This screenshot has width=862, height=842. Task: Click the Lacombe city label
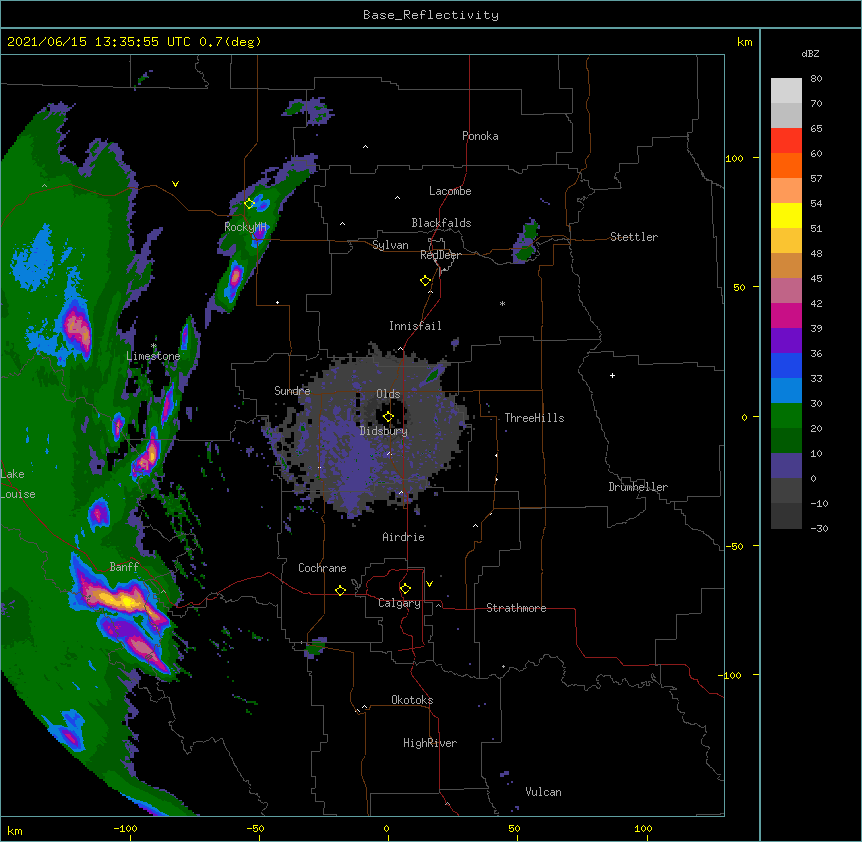tap(450, 191)
